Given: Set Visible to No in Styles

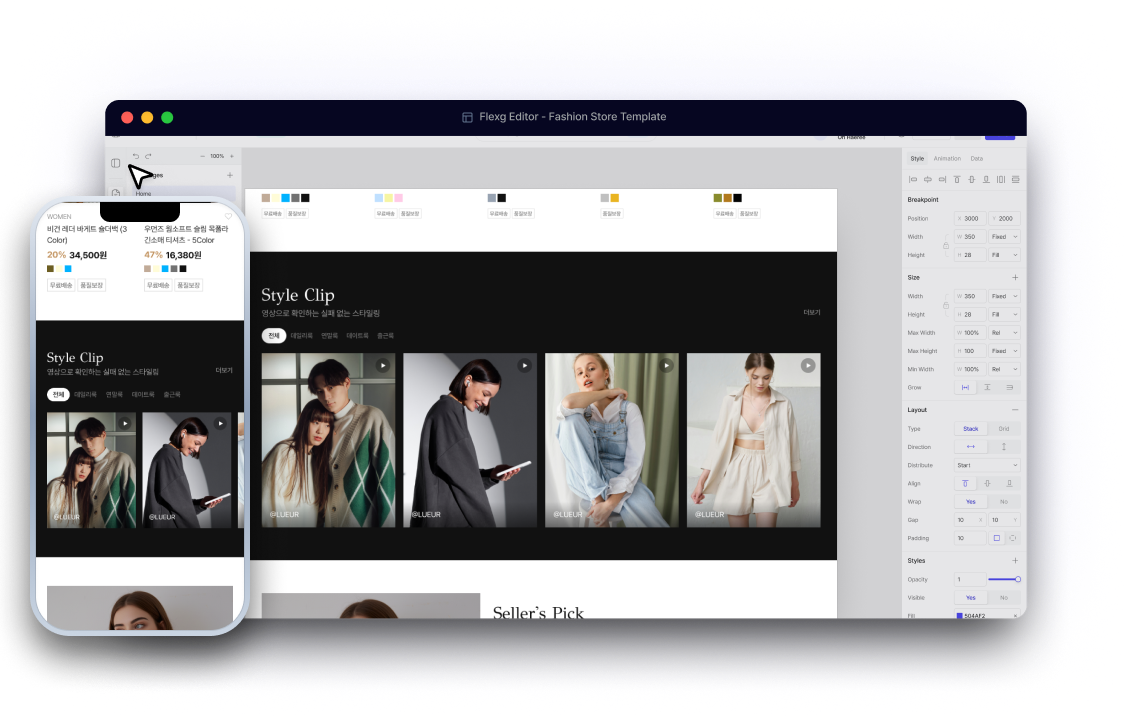Looking at the screenshot, I should (1005, 597).
